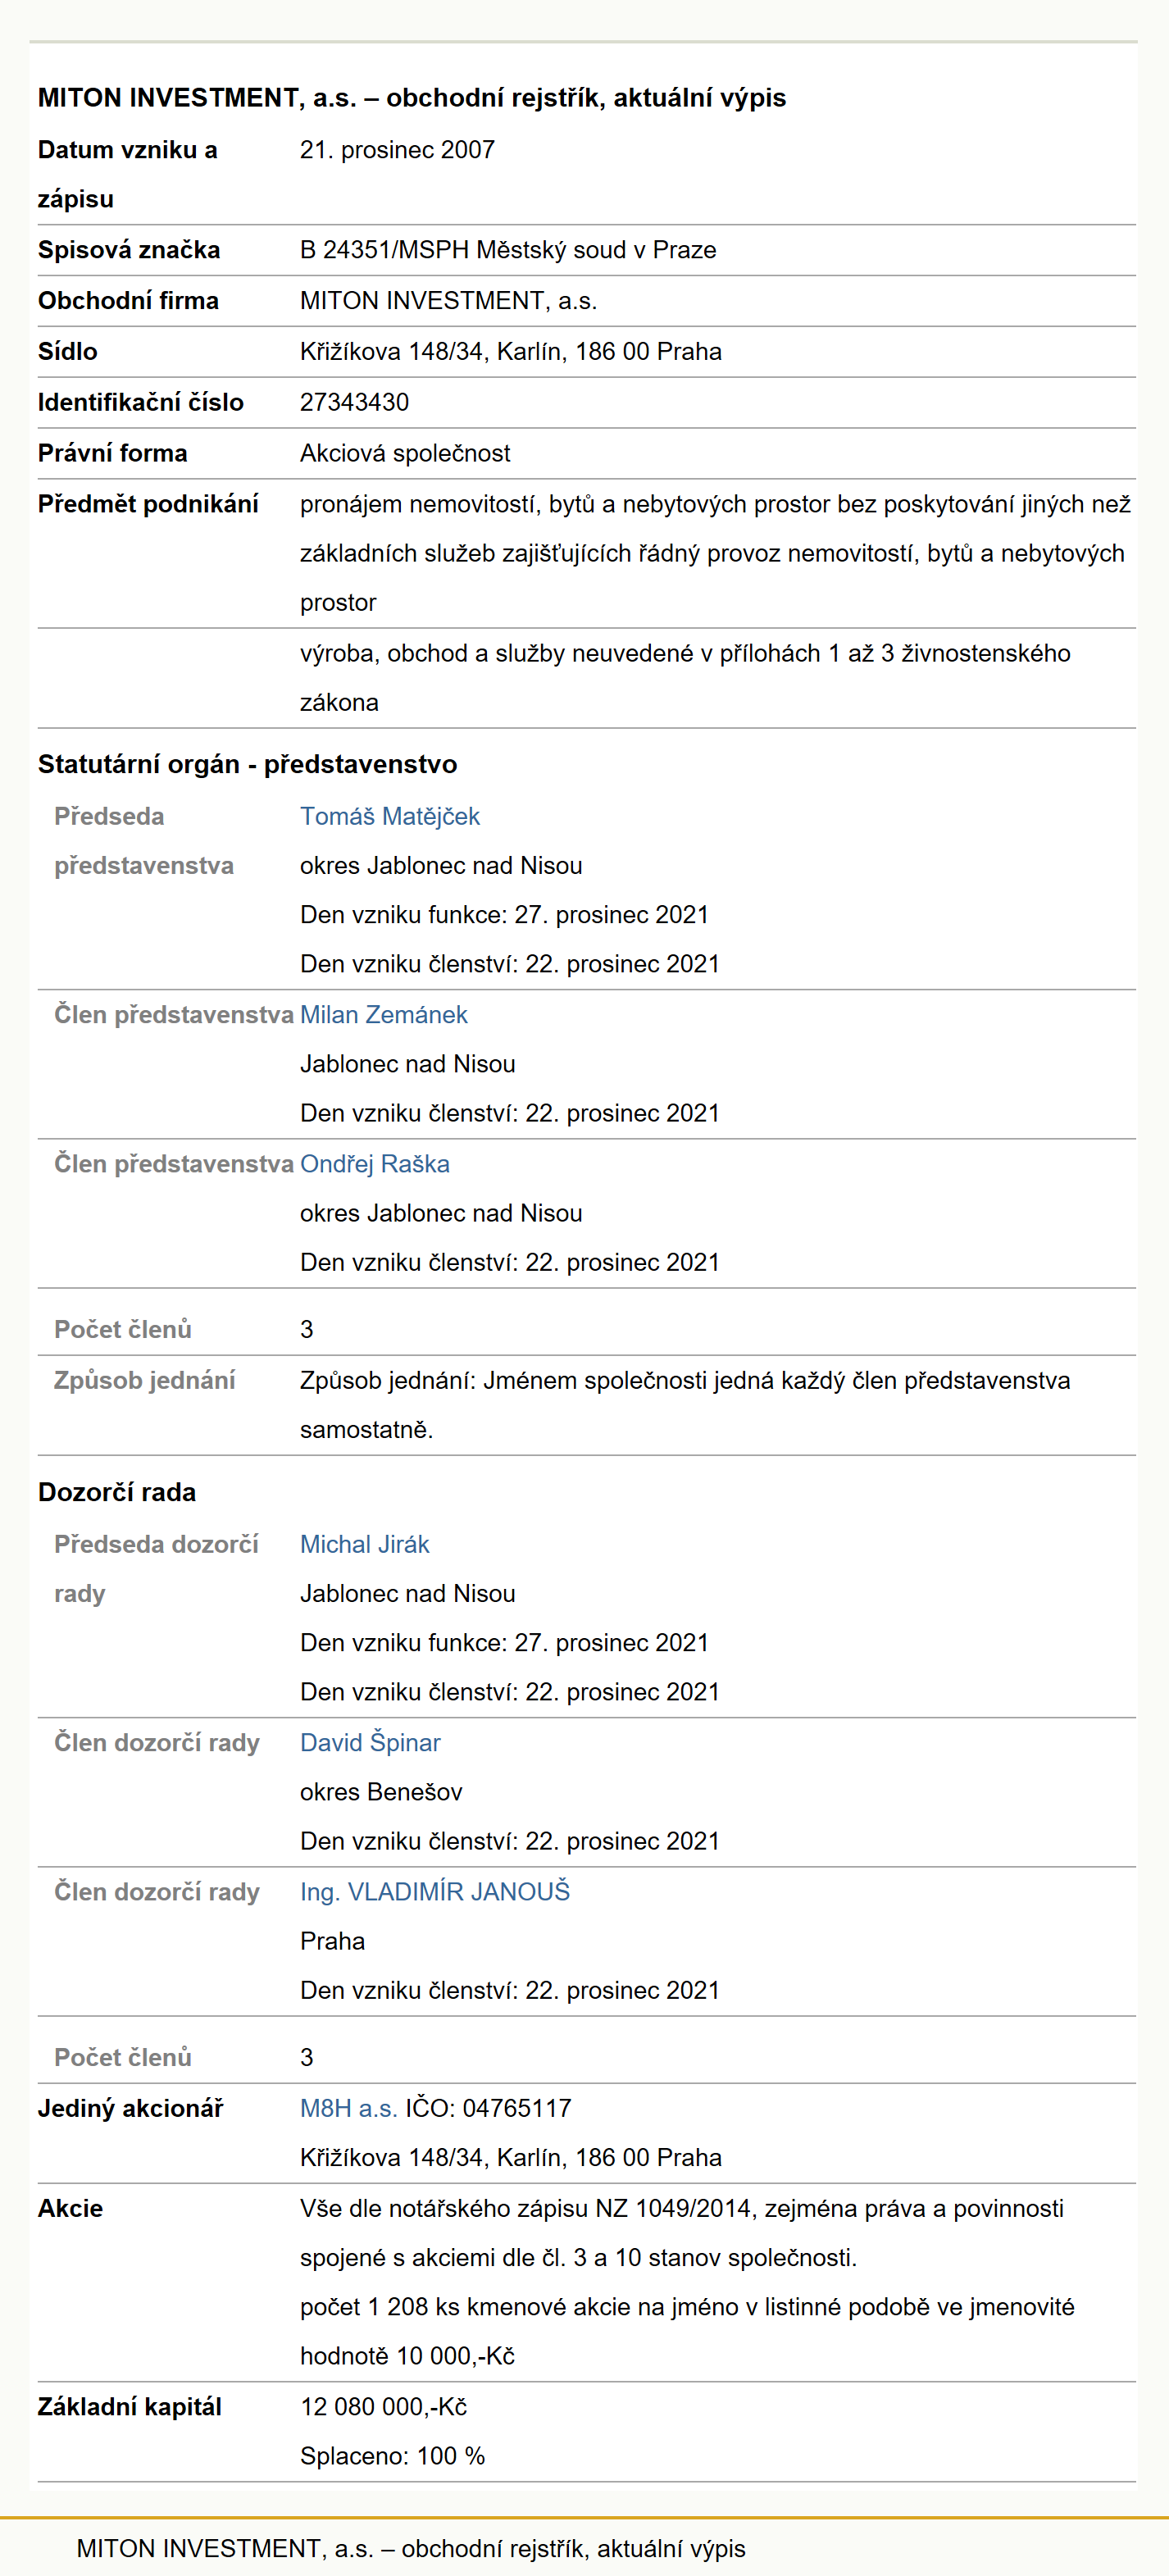Click the IČO: 04765117 text
The width and height of the screenshot is (1169, 2576).
pos(488,2108)
